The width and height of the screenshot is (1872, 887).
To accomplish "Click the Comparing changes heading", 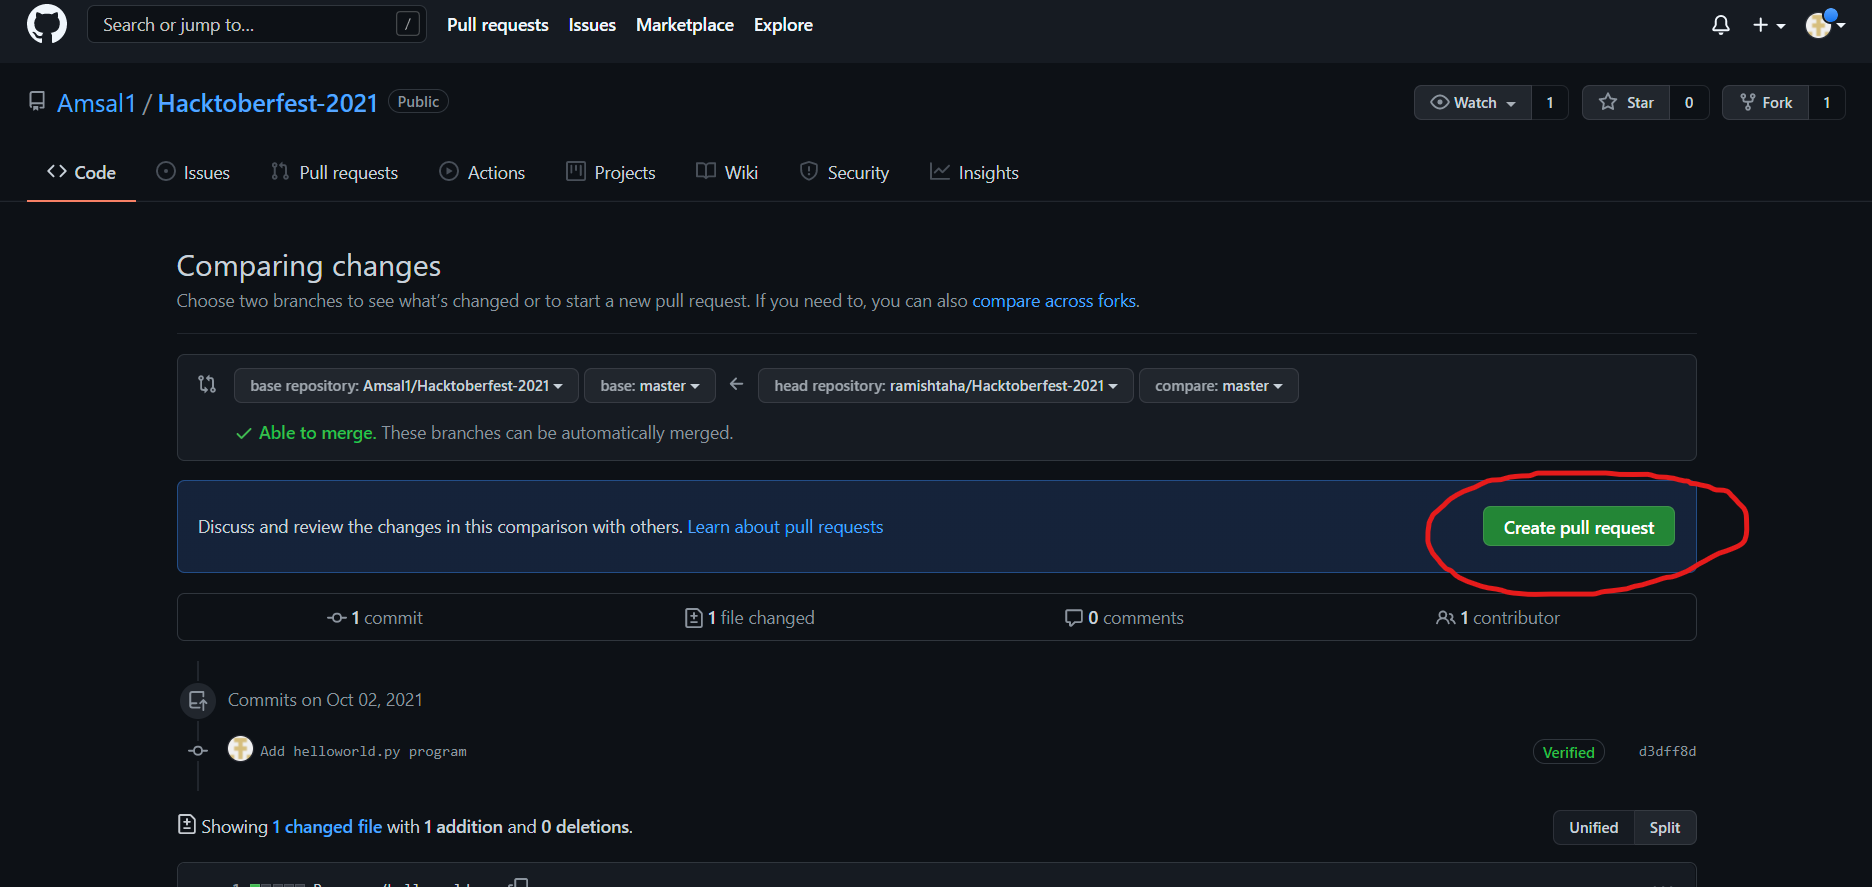I will point(309,266).
